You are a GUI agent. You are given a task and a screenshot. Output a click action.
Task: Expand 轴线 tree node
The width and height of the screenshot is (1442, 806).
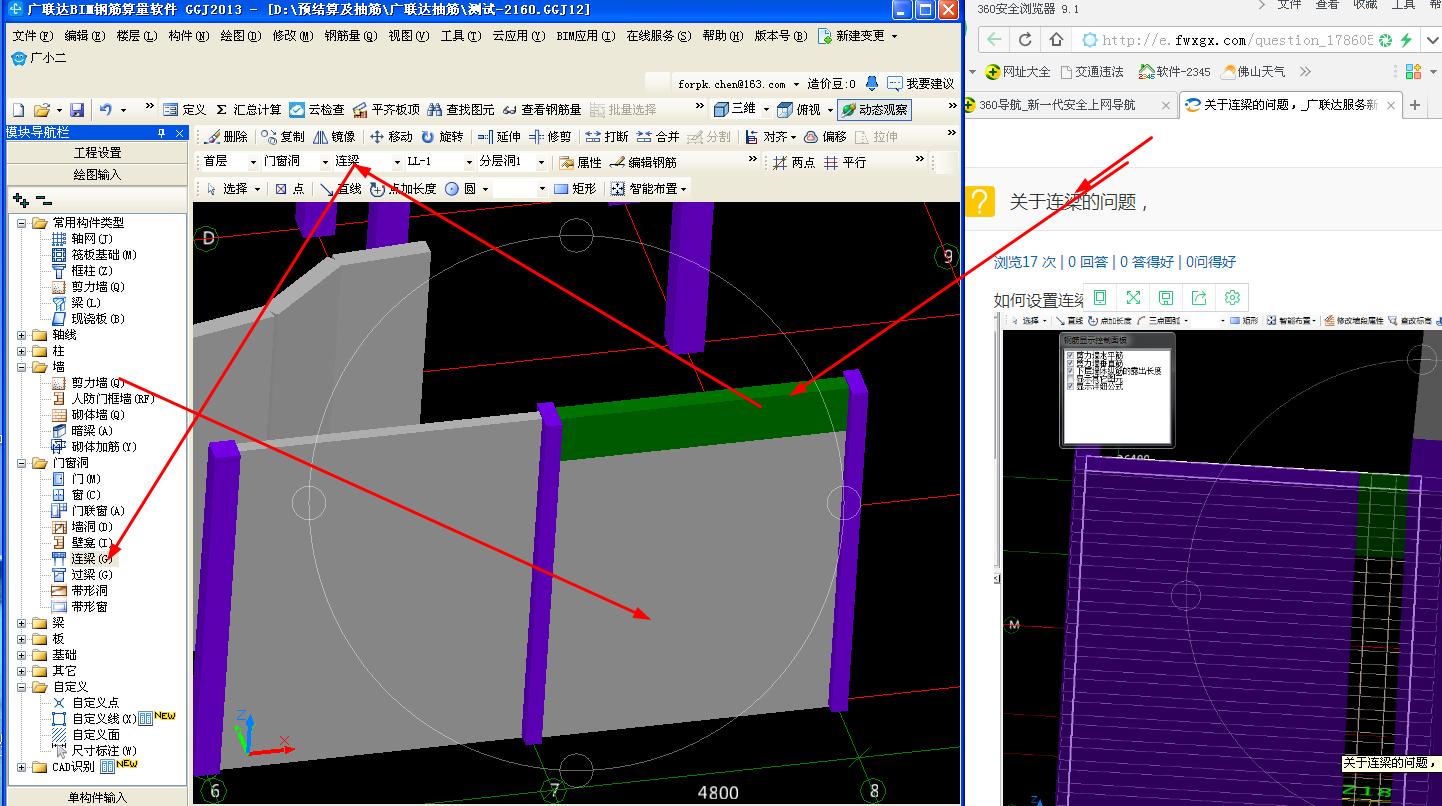22,335
